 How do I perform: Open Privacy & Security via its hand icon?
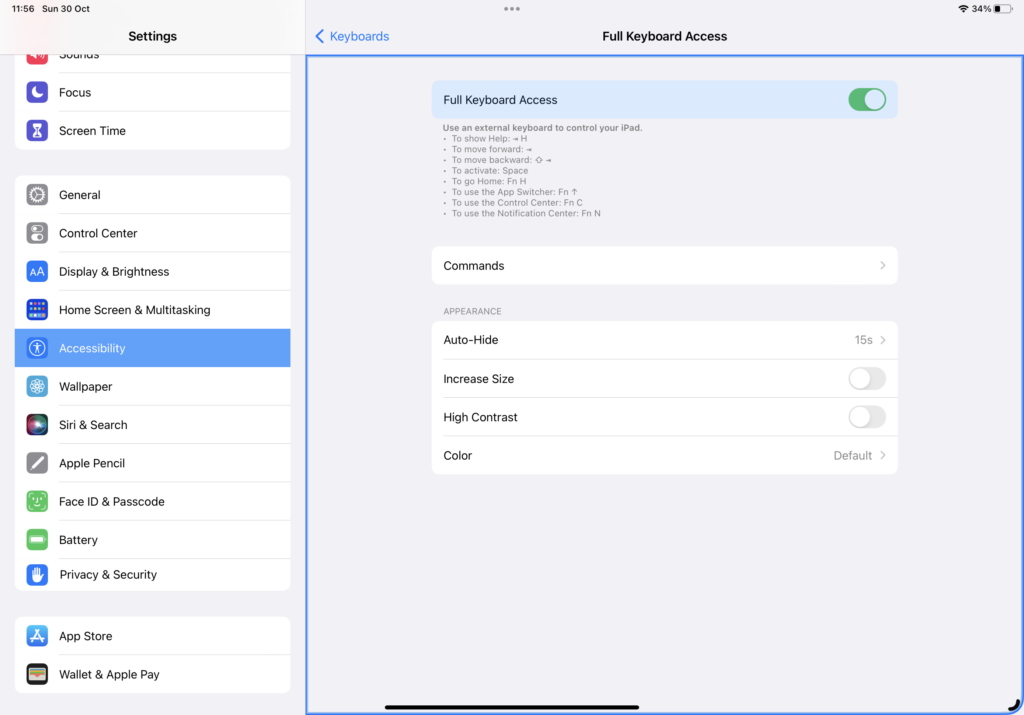(37, 574)
